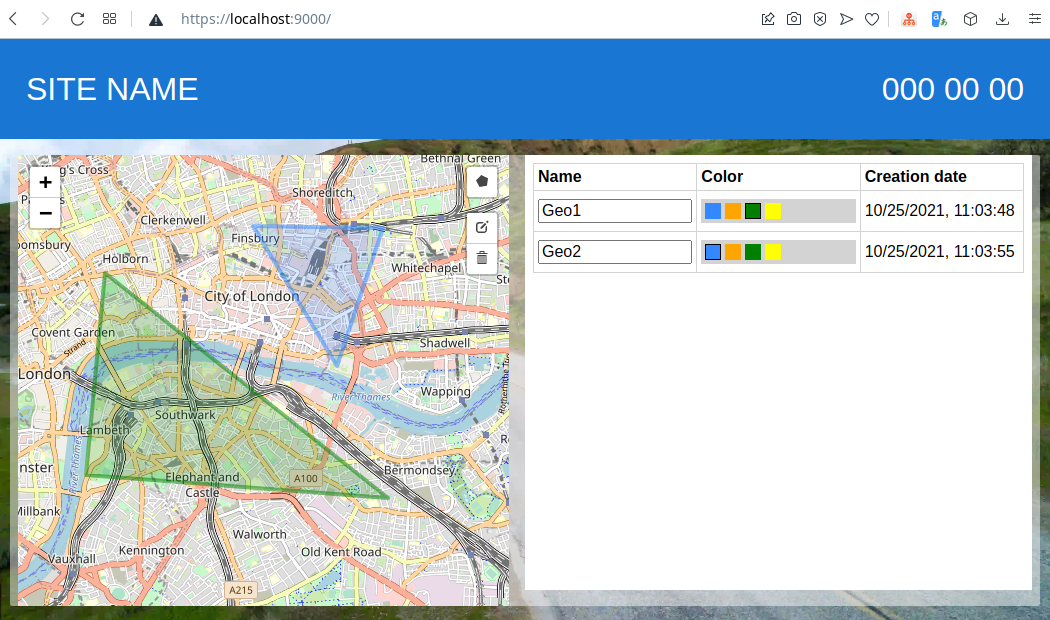Select the polygon drawing tool on the map
The image size is (1050, 620).
pyautogui.click(x=481, y=183)
